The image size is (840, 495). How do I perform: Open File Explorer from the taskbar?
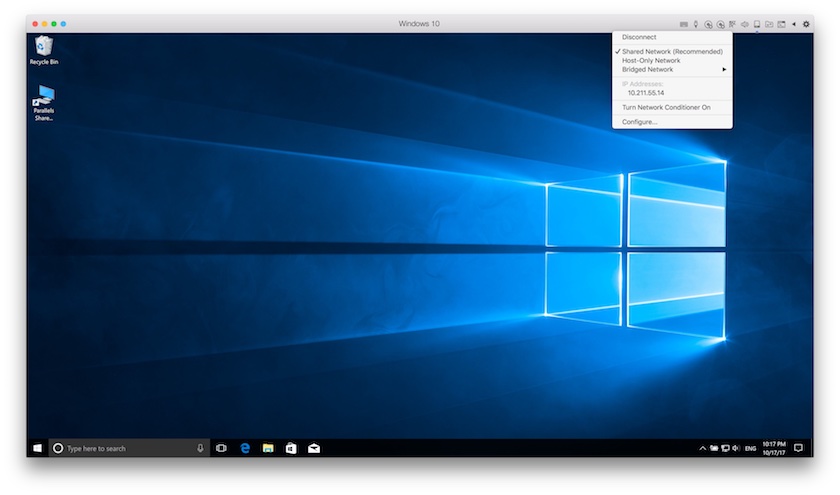(x=268, y=448)
